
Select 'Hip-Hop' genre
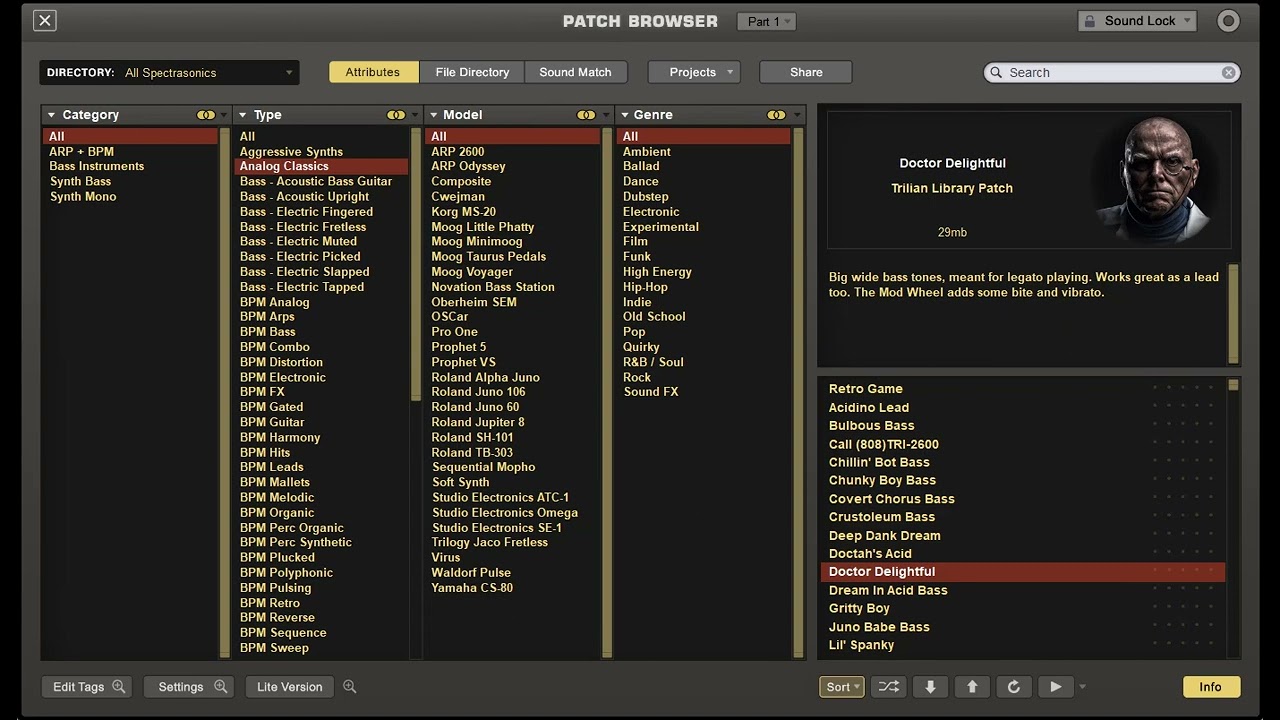click(x=703, y=286)
